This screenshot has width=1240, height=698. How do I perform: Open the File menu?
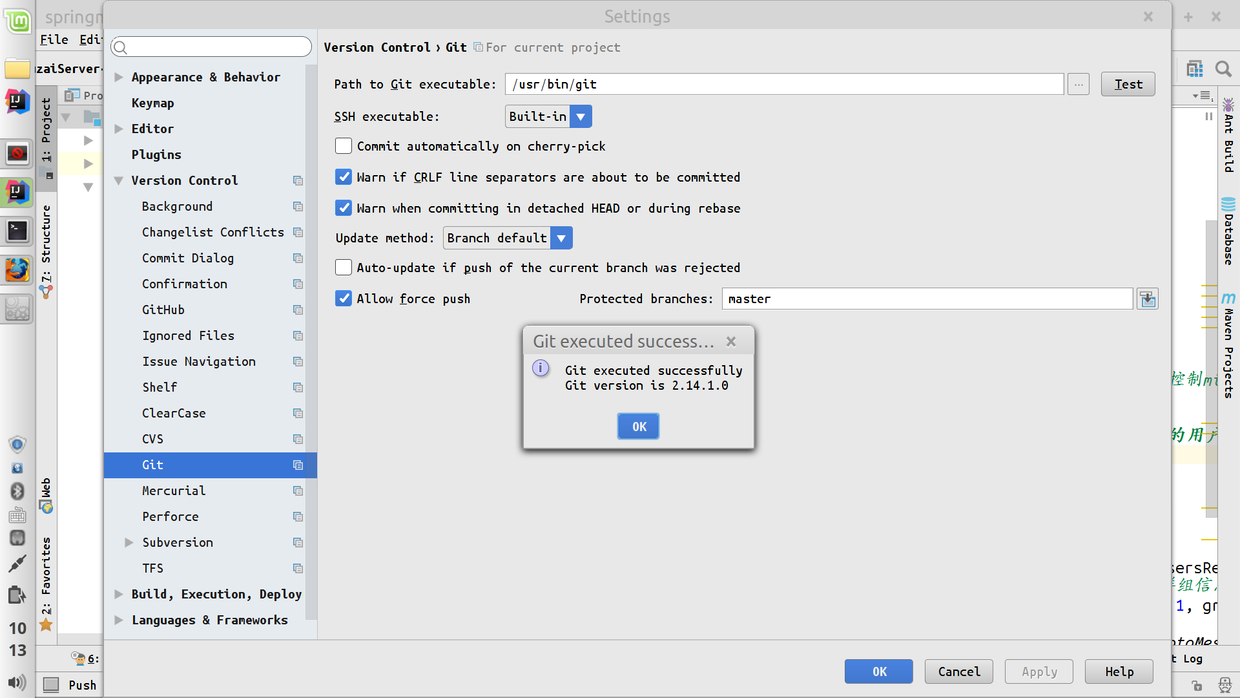(54, 39)
